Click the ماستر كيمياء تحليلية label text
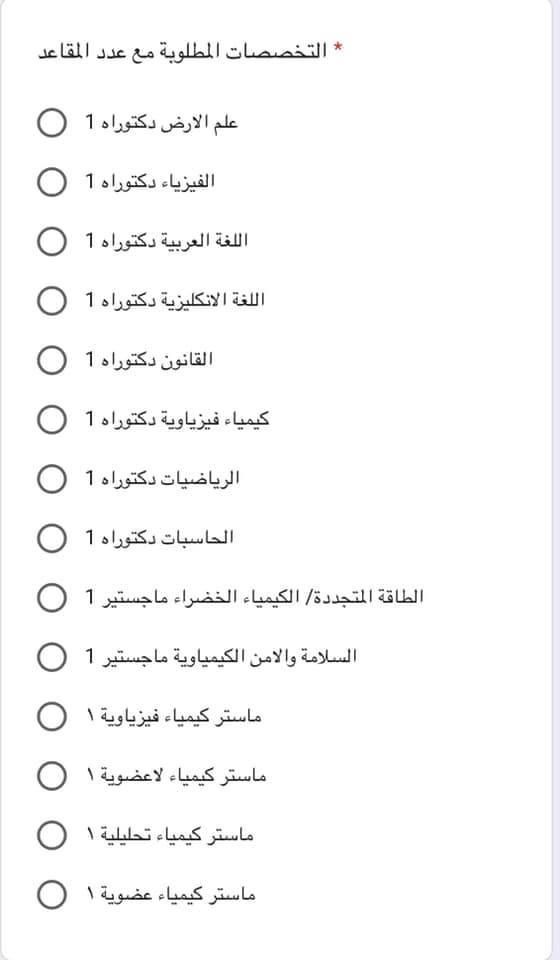Image resolution: width=560 pixels, height=960 pixels. coord(169,834)
